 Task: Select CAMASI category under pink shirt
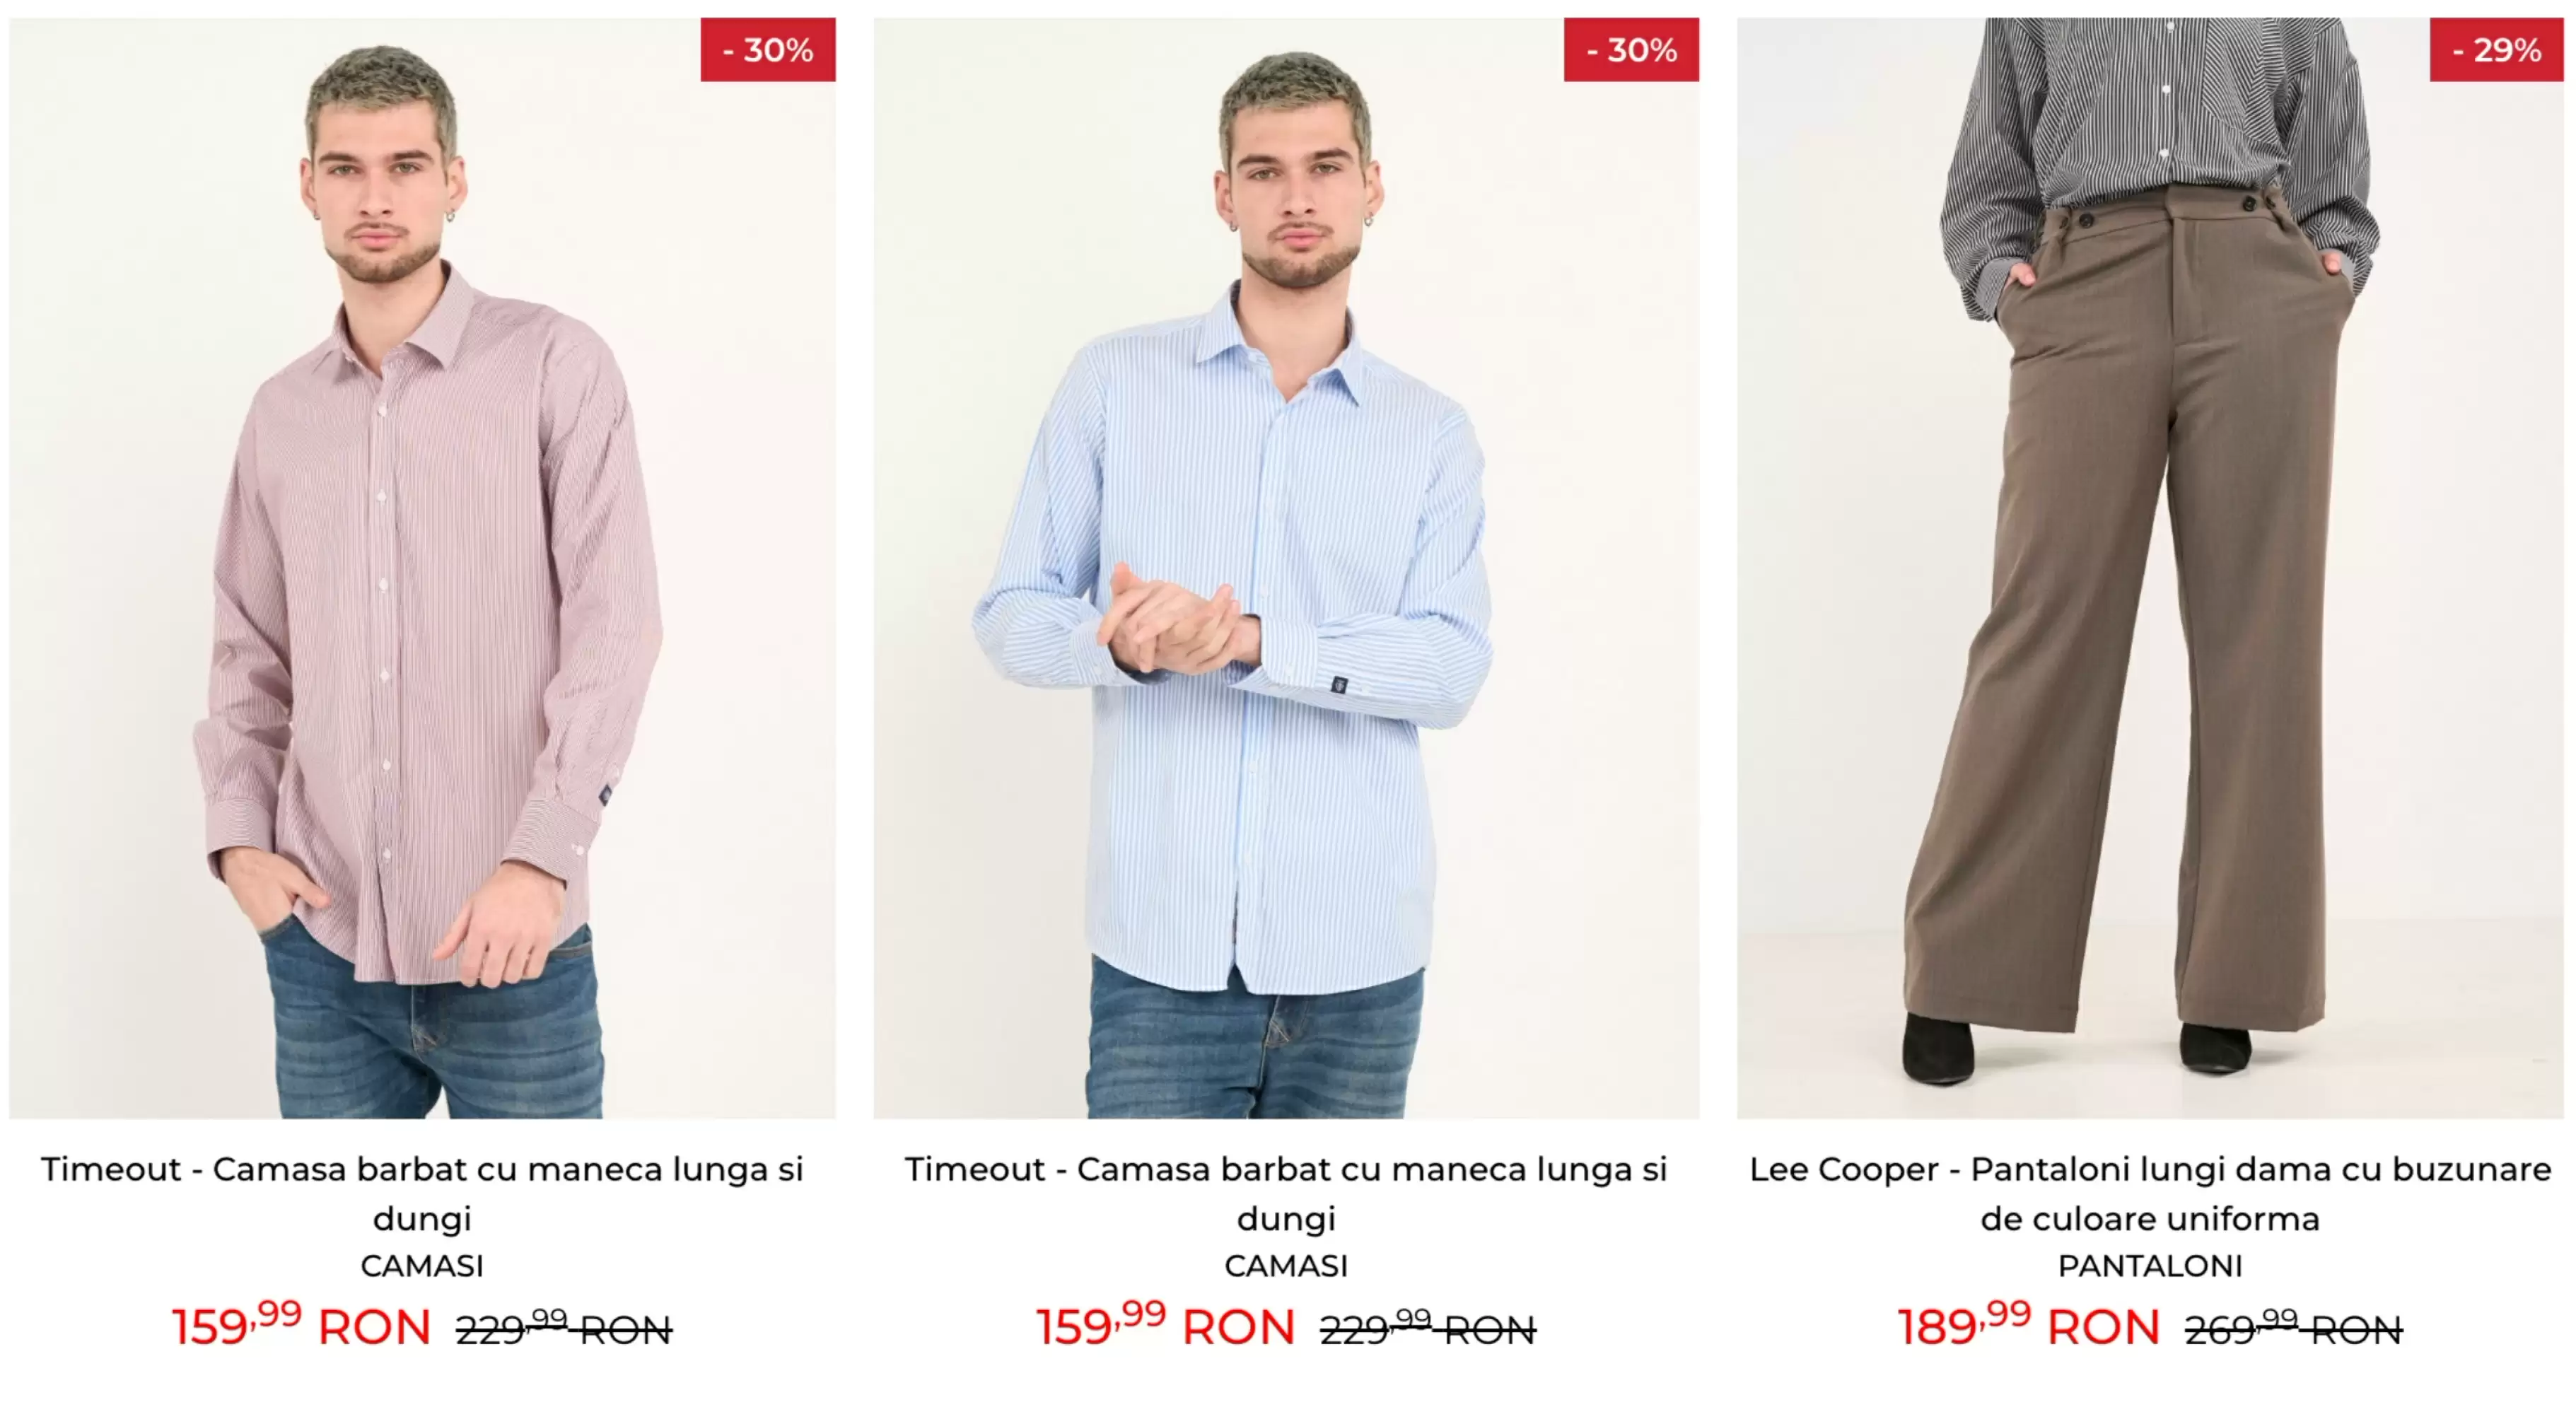(x=422, y=1266)
